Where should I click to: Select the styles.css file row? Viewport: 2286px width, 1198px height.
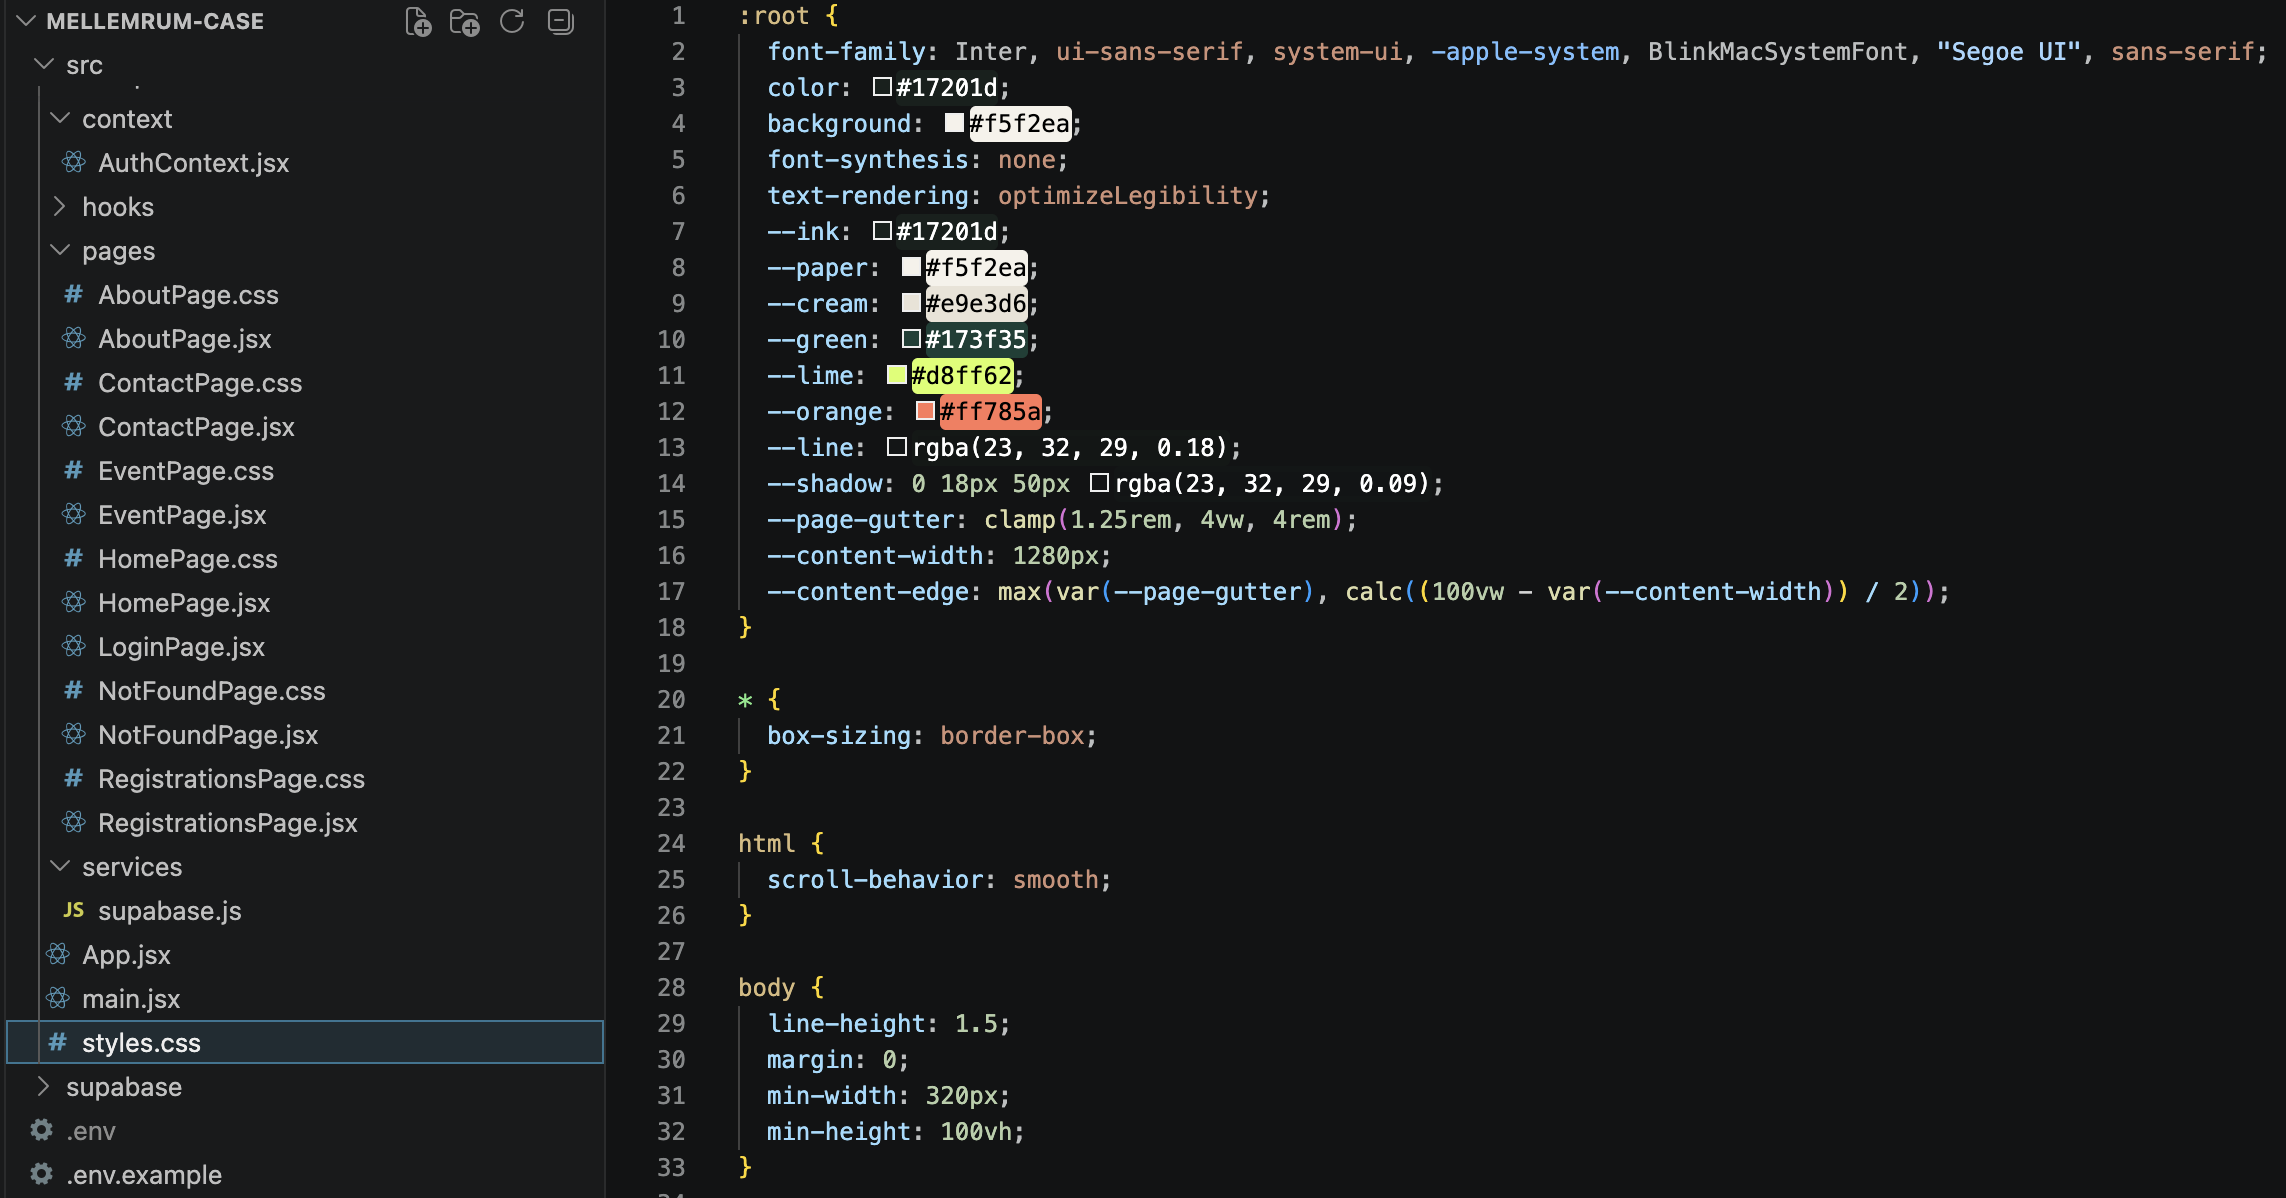tap(305, 1042)
